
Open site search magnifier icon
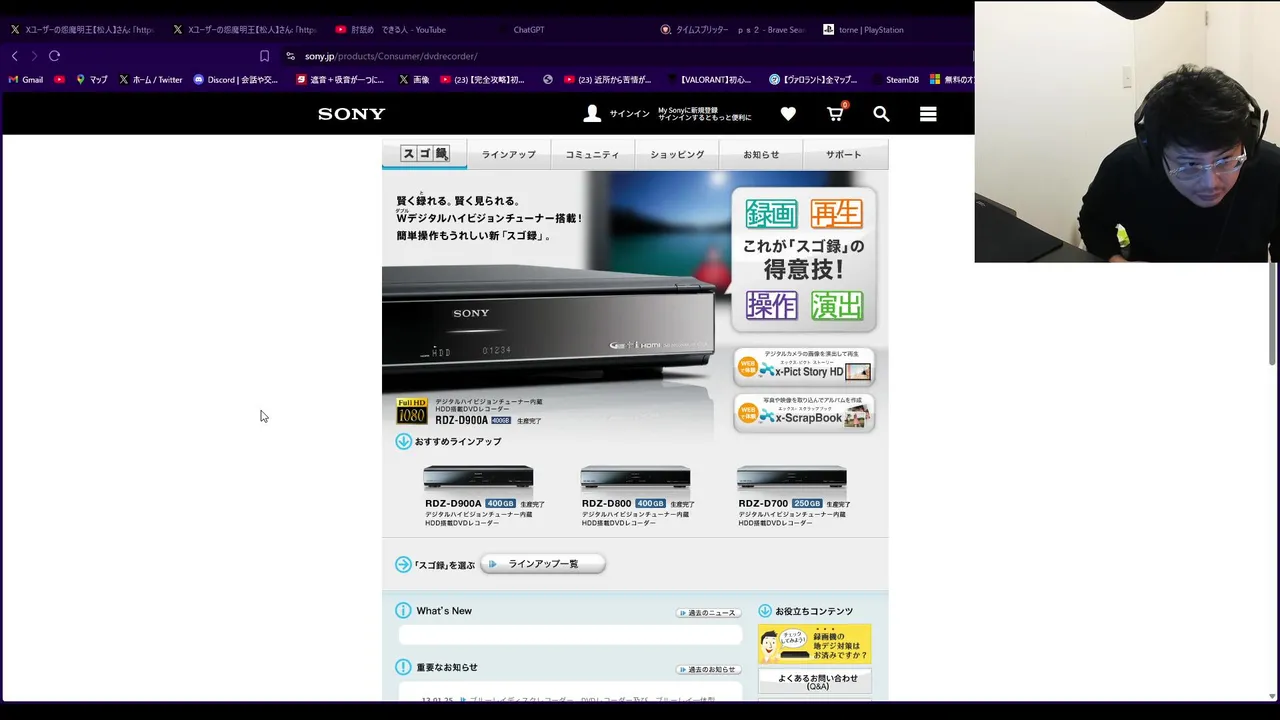tap(881, 114)
